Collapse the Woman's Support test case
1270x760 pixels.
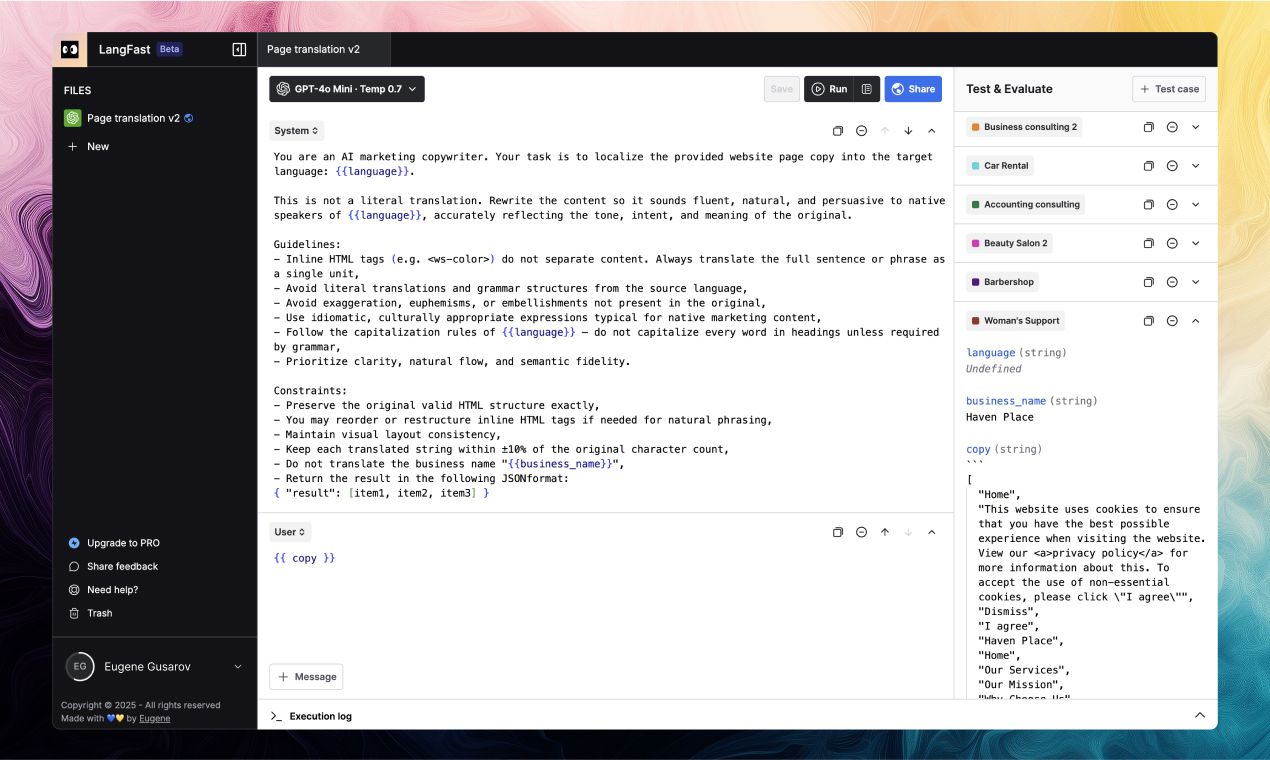1195,321
